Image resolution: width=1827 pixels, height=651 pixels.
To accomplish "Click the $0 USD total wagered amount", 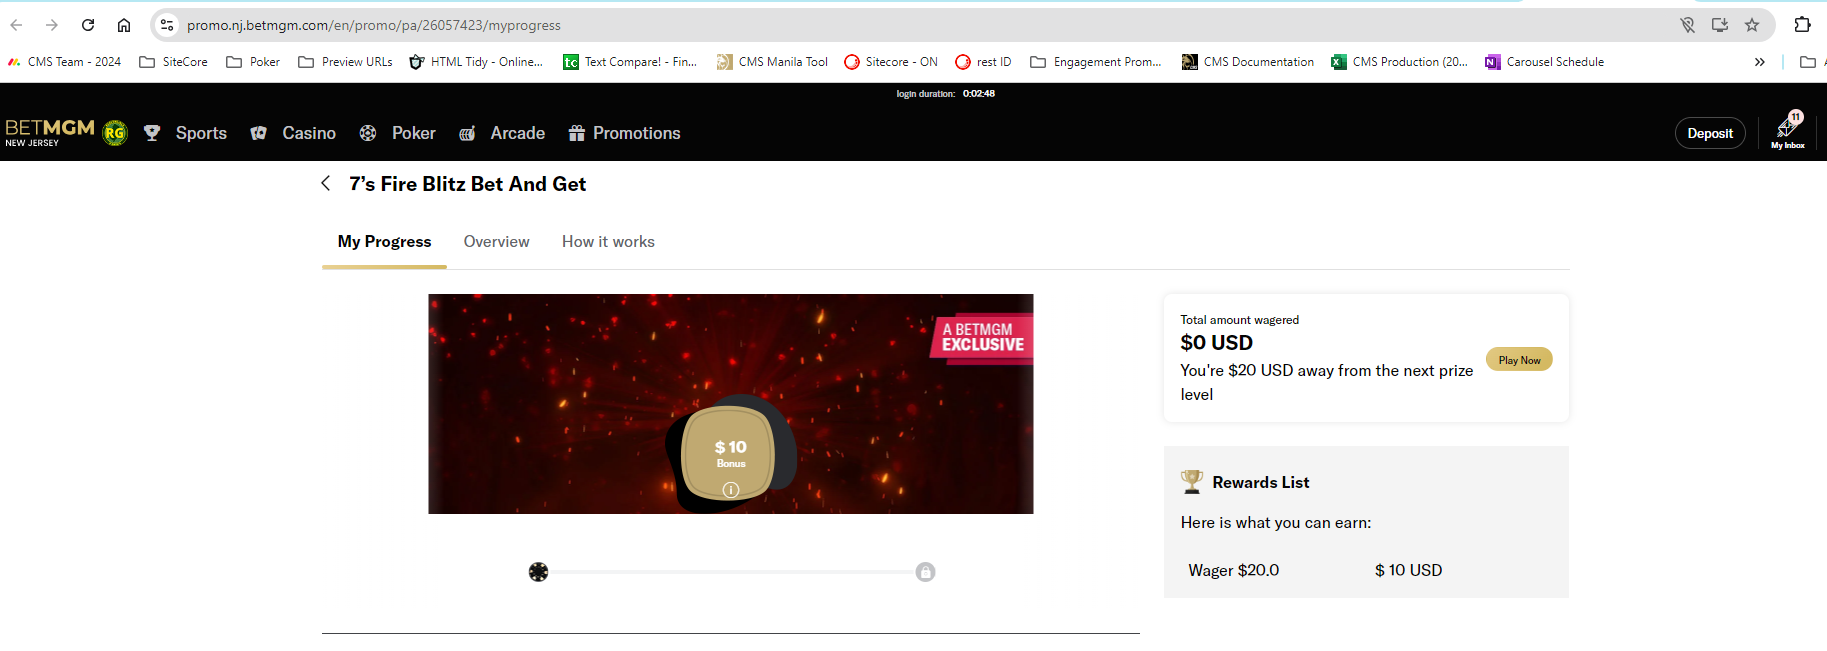I will pos(1216,343).
